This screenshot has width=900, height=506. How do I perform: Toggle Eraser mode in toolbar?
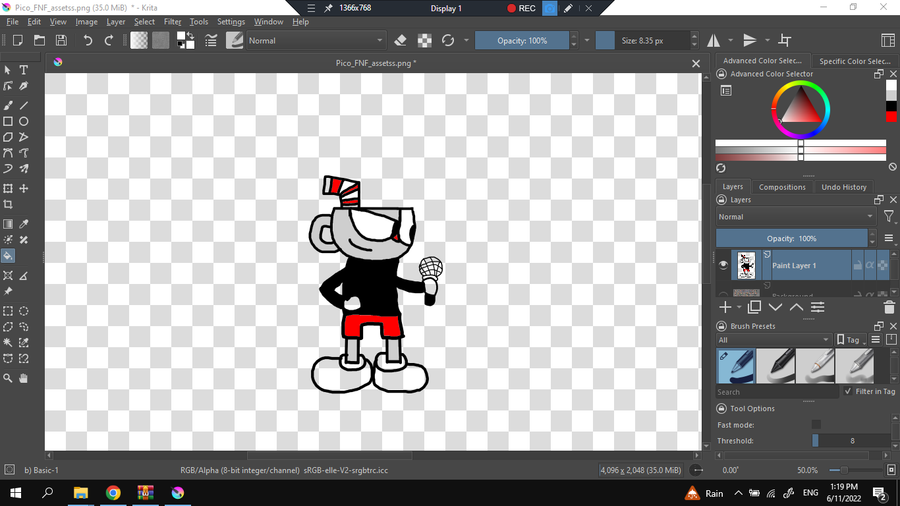click(x=401, y=41)
